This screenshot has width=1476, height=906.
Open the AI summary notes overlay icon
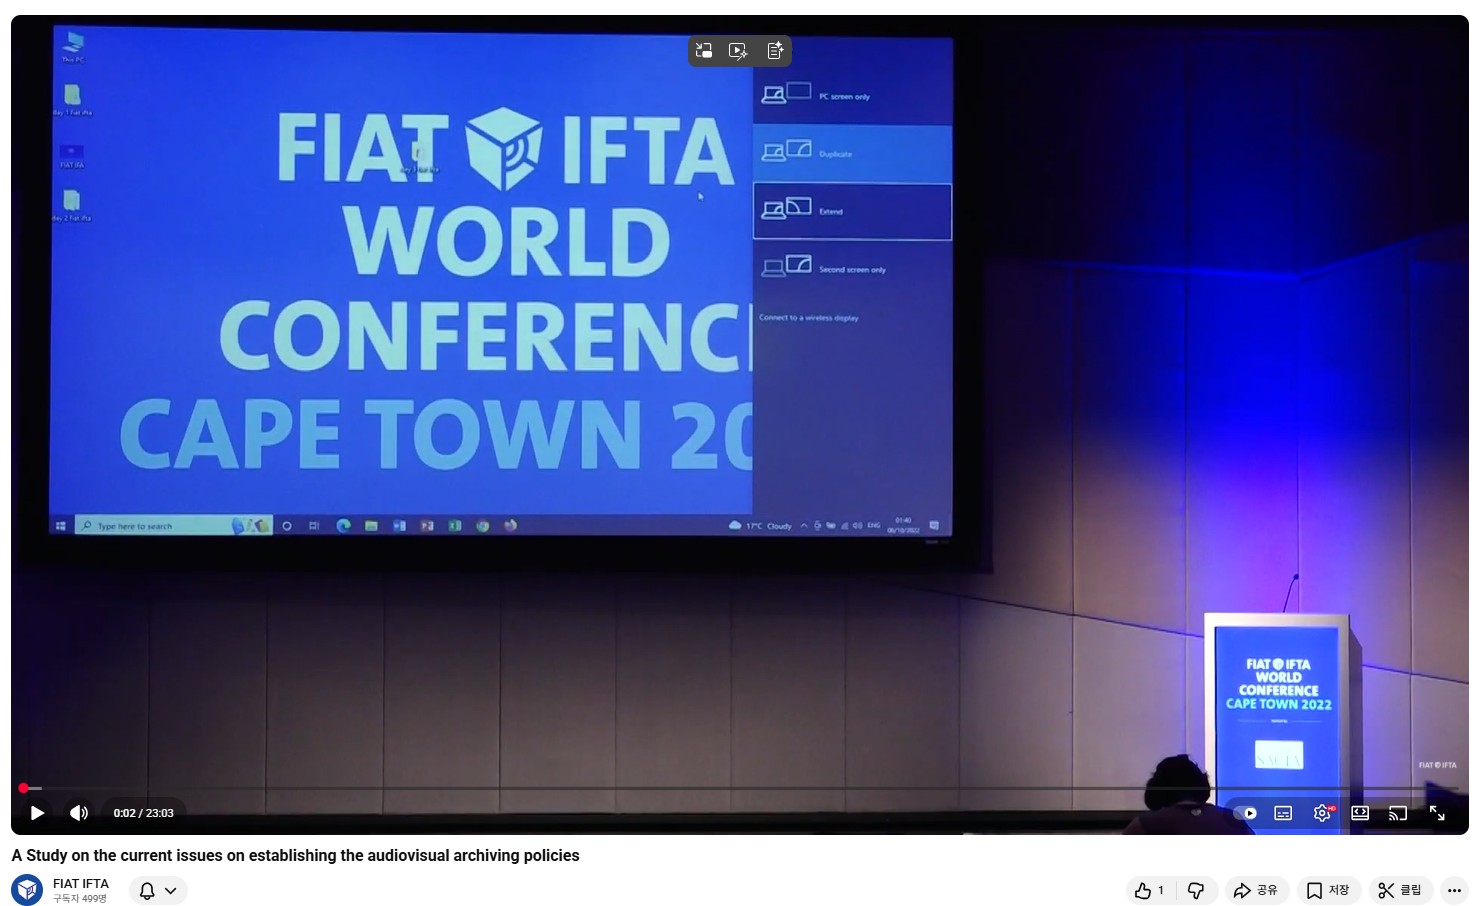point(775,51)
